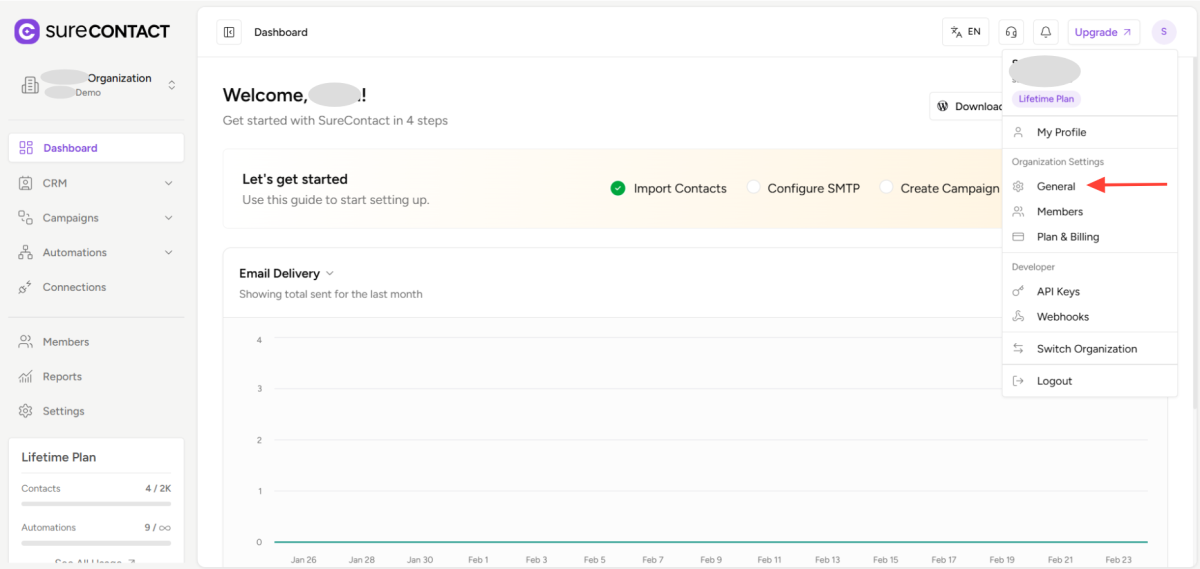Click the sidebar Settings gear icon
Screen dimensions: 1200x569
pos(25,411)
